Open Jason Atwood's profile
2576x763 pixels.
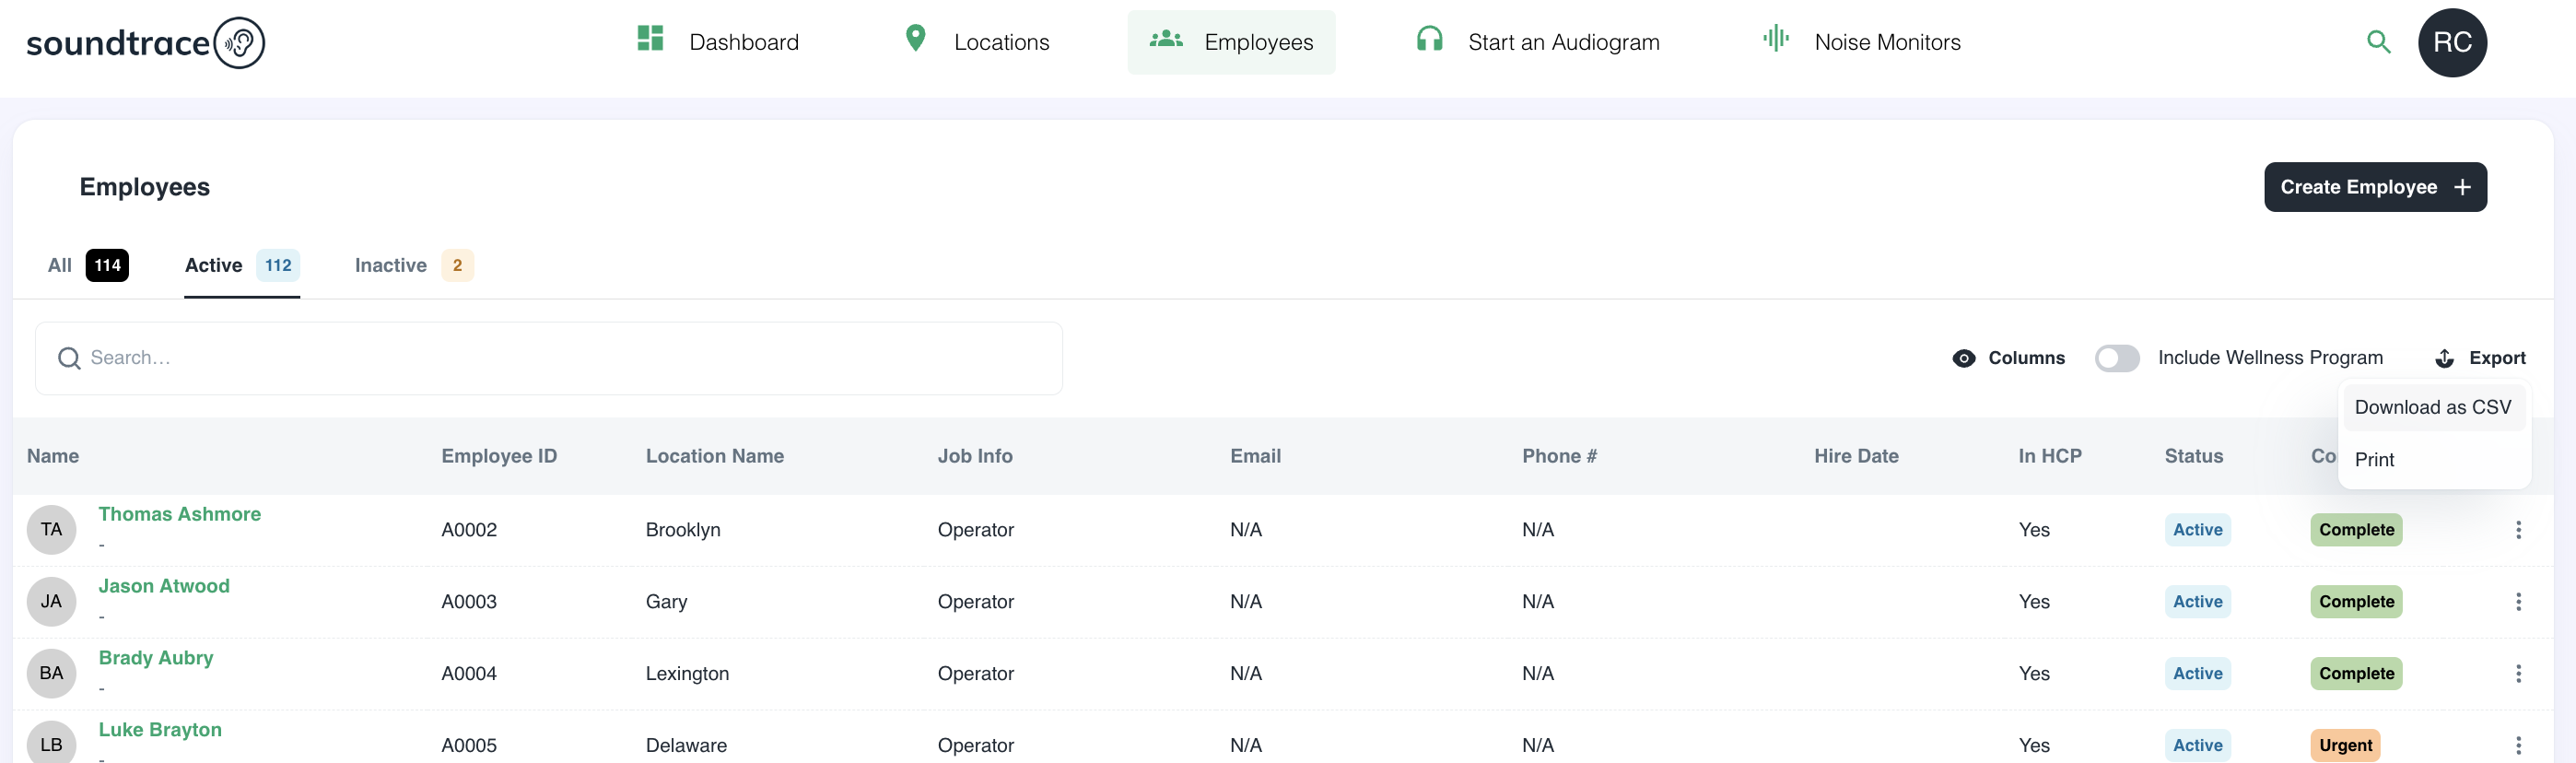pos(164,586)
